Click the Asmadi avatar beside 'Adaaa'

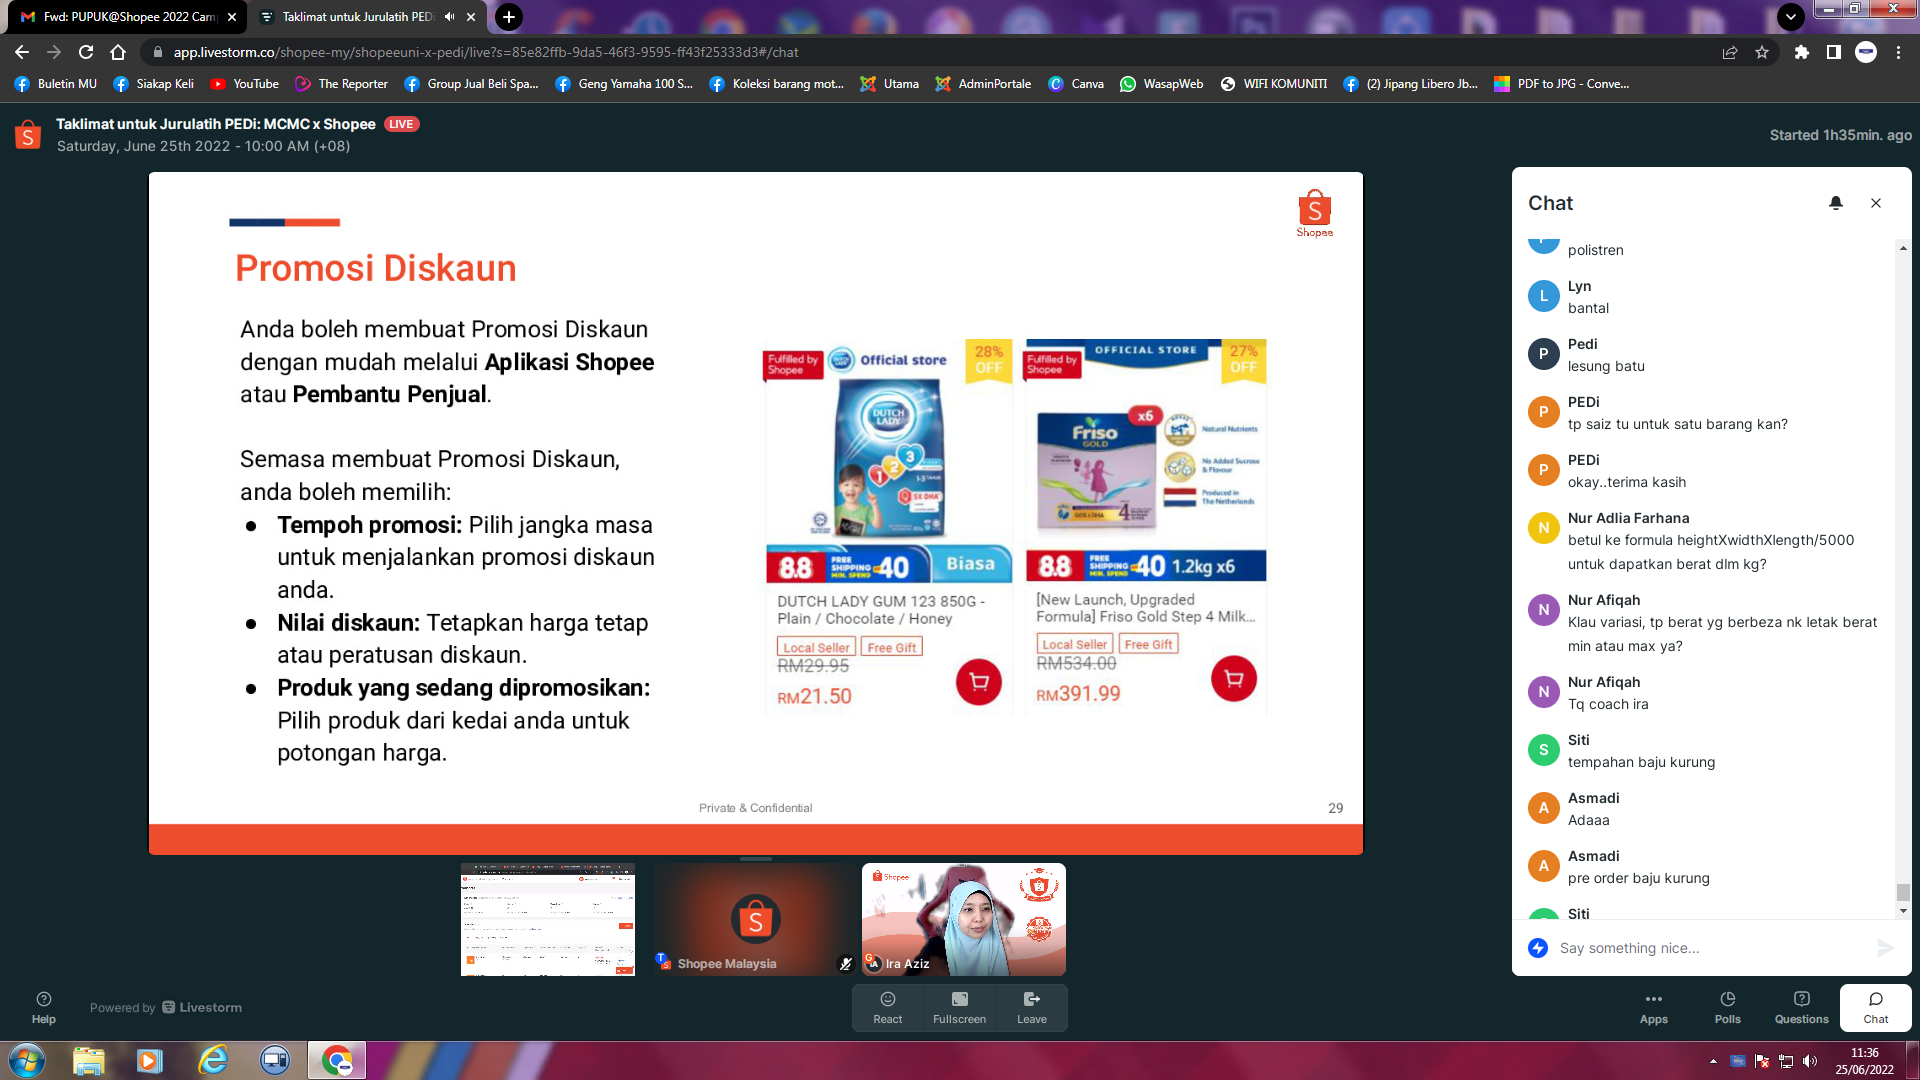(1543, 808)
